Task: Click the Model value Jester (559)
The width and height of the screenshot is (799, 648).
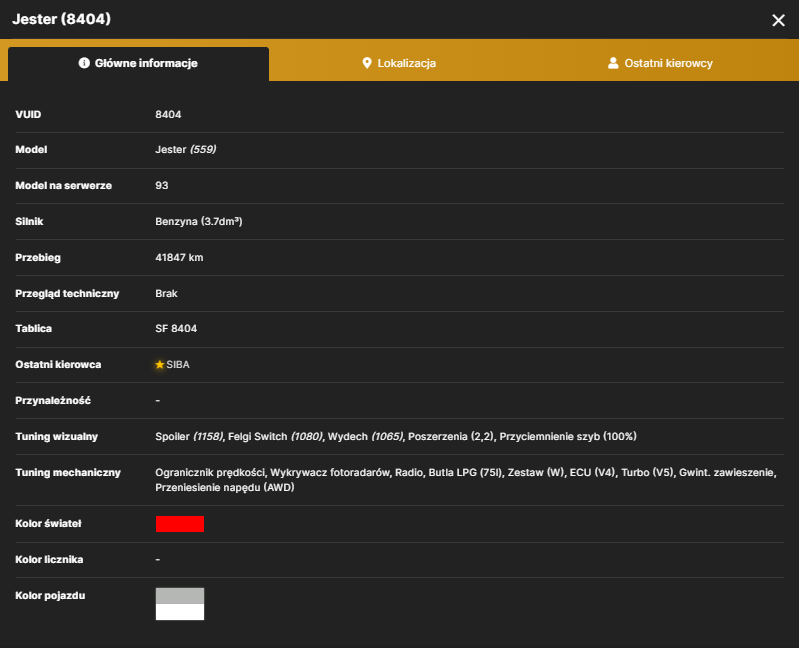Action: pos(185,150)
